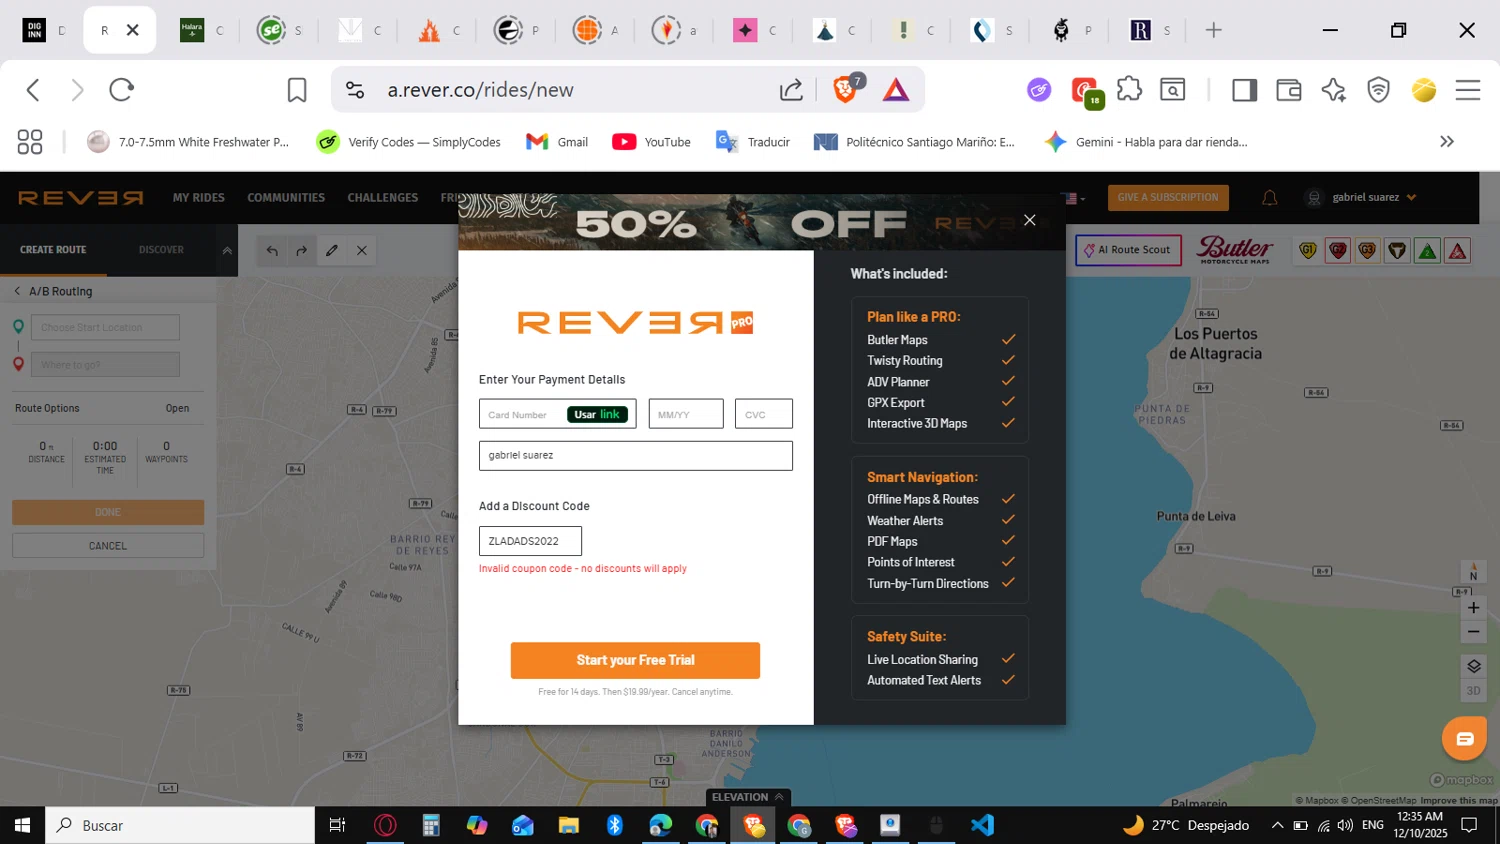
Task: Open Leo AI sparkle icon
Action: point(1333,90)
